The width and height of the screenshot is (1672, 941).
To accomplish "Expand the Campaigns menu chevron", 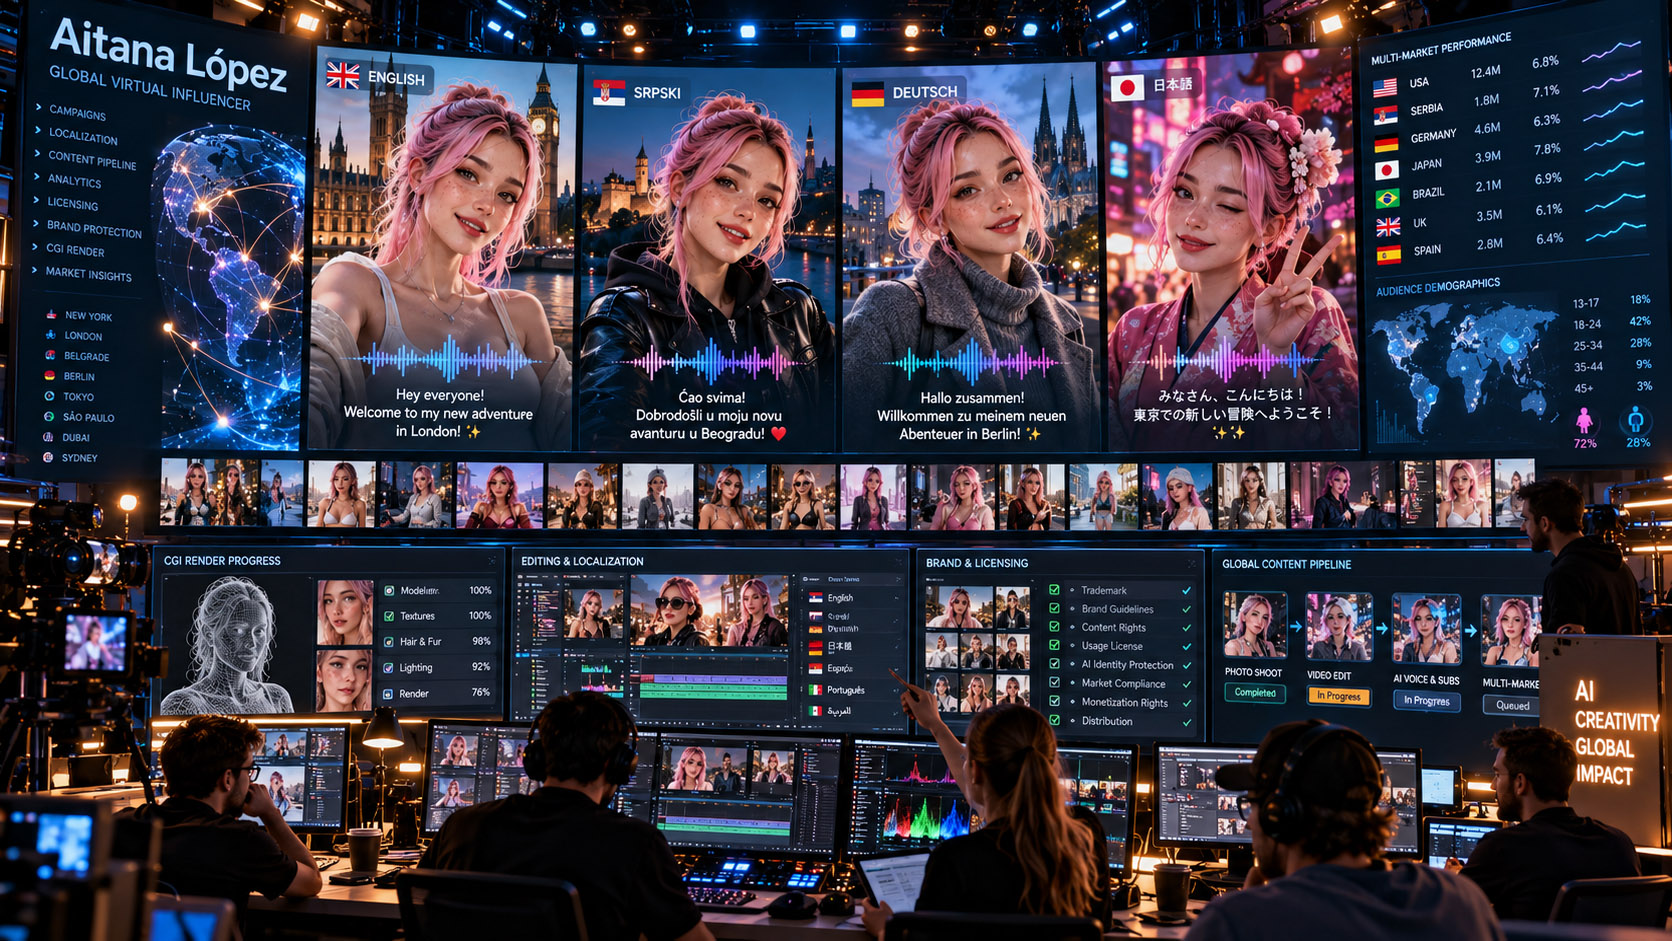I will pos(38,107).
